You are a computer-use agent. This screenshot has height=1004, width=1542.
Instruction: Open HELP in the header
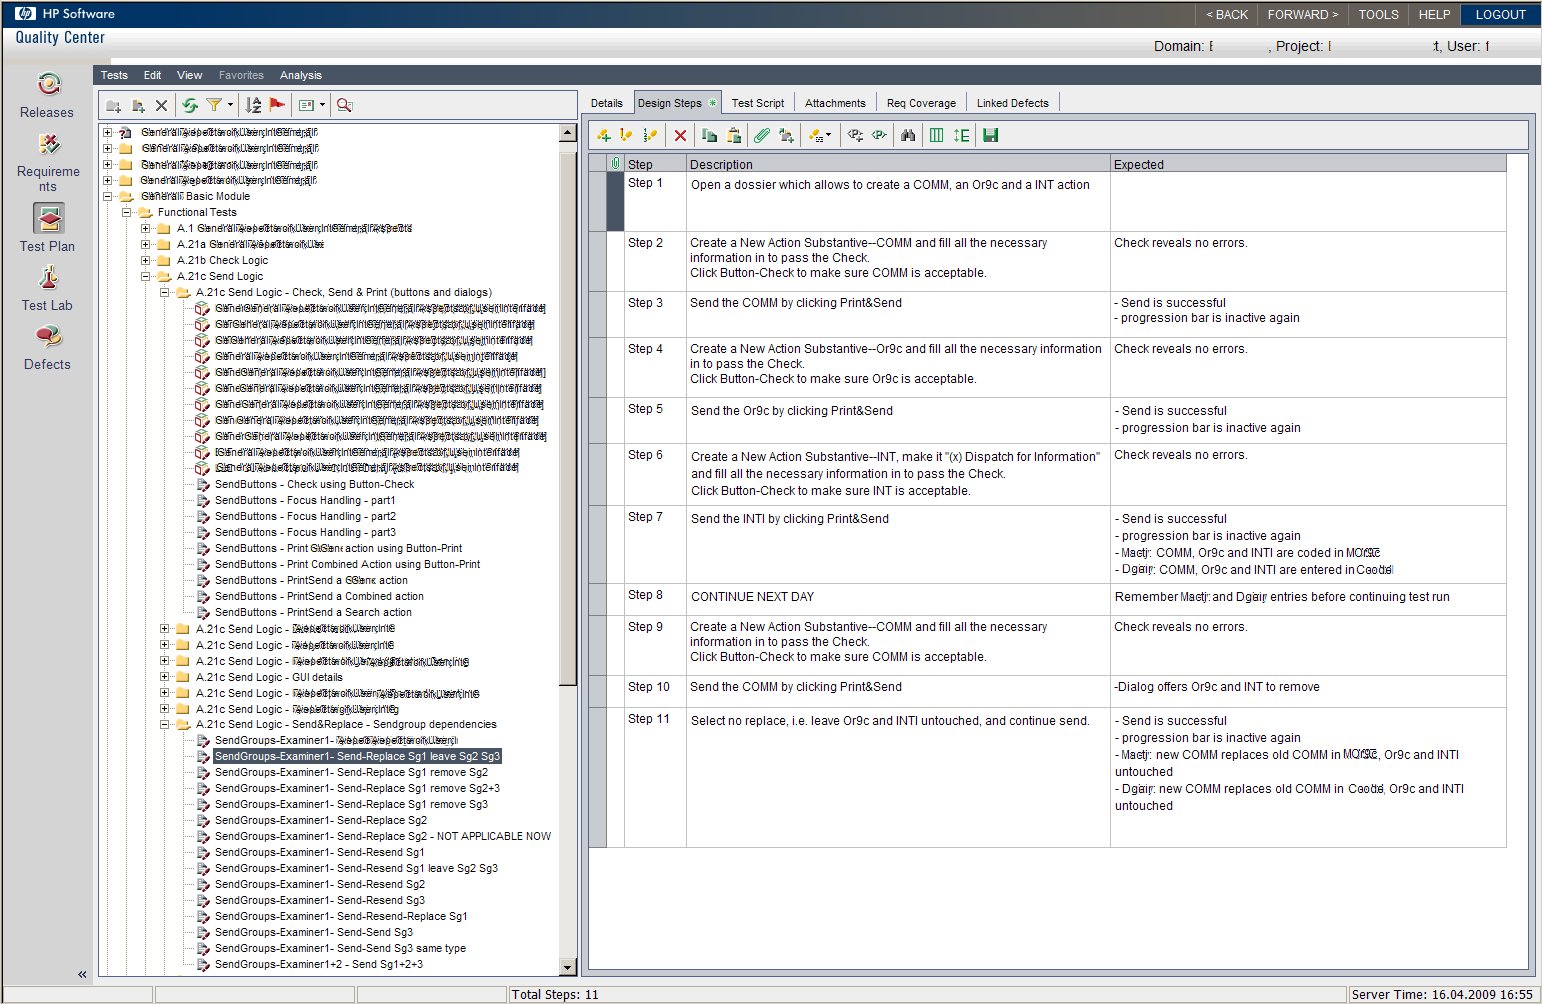tap(1434, 14)
